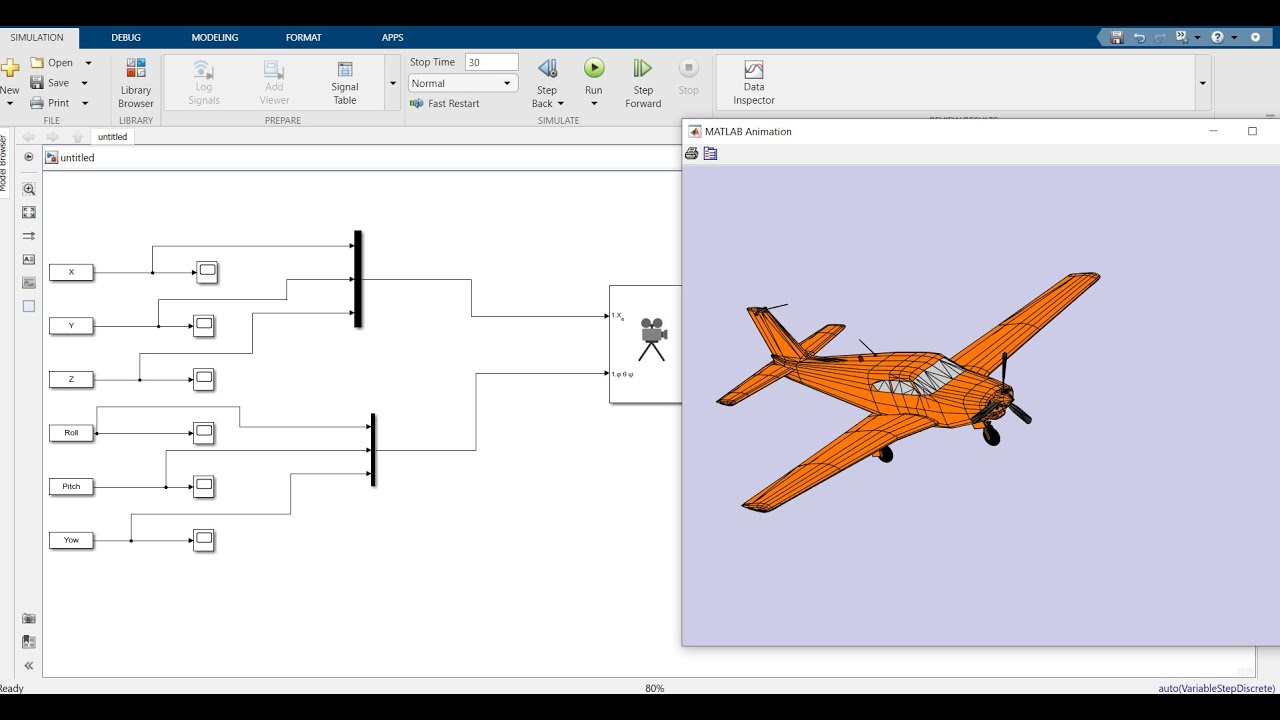Expand the quick access toolbar options circle arrow
The width and height of the screenshot is (1280, 720).
[1256, 37]
